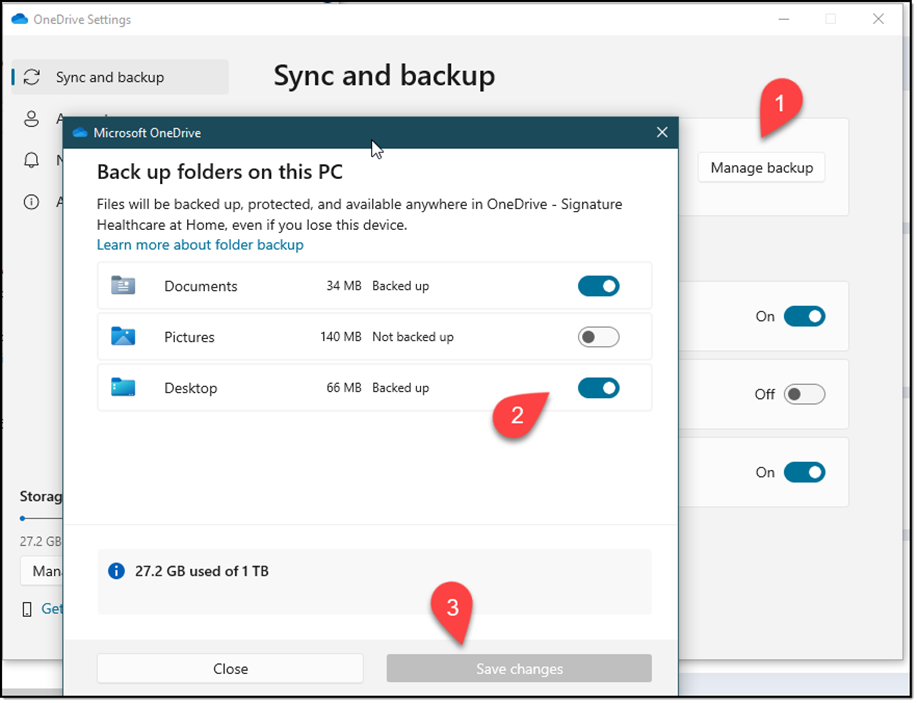Click the Close button in backup dialog
Screen dimensions: 917x703
click(230, 670)
